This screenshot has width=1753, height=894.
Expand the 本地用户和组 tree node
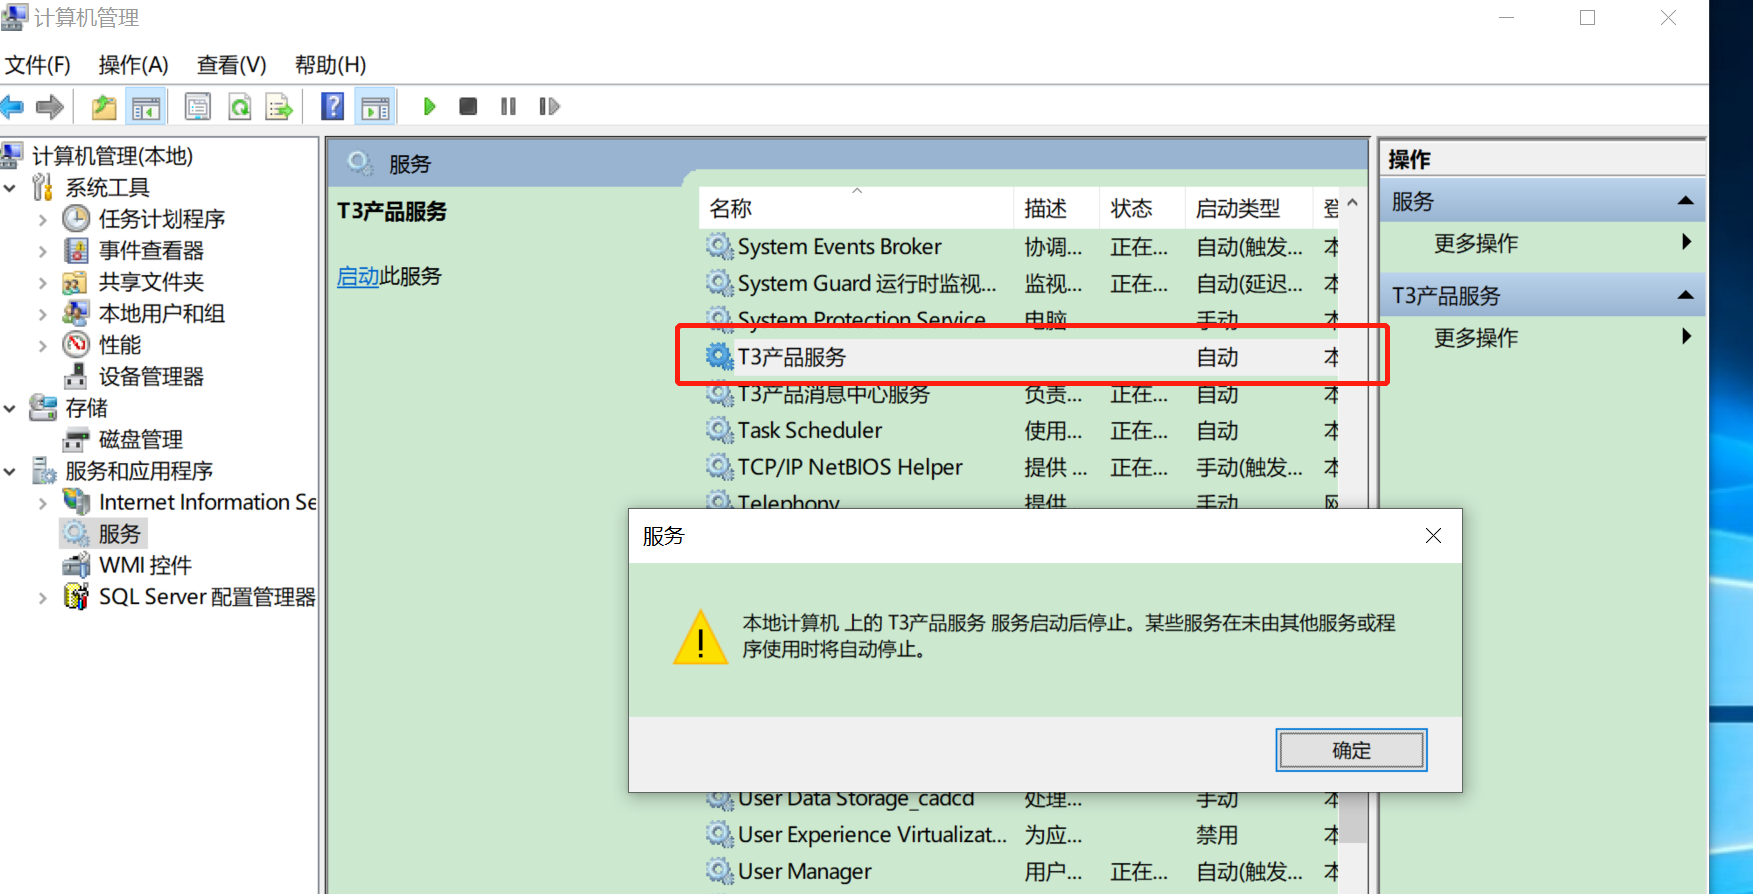[x=42, y=313]
